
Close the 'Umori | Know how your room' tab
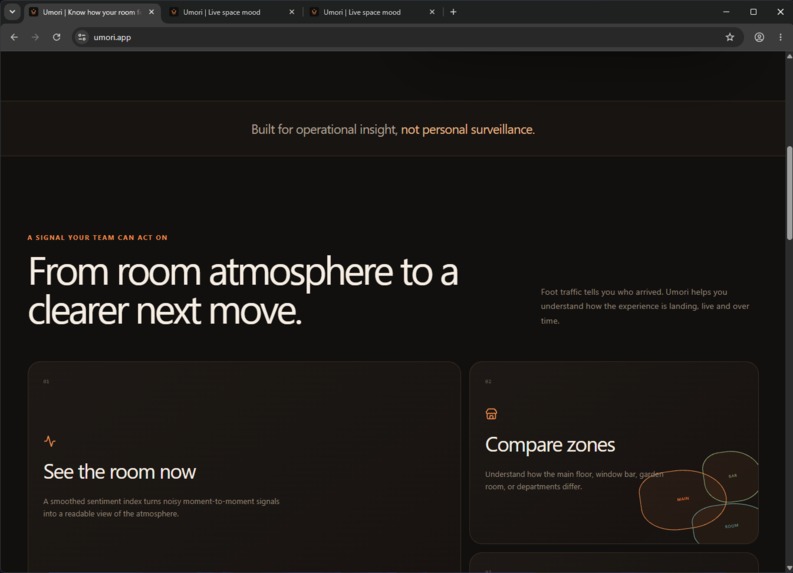point(151,12)
